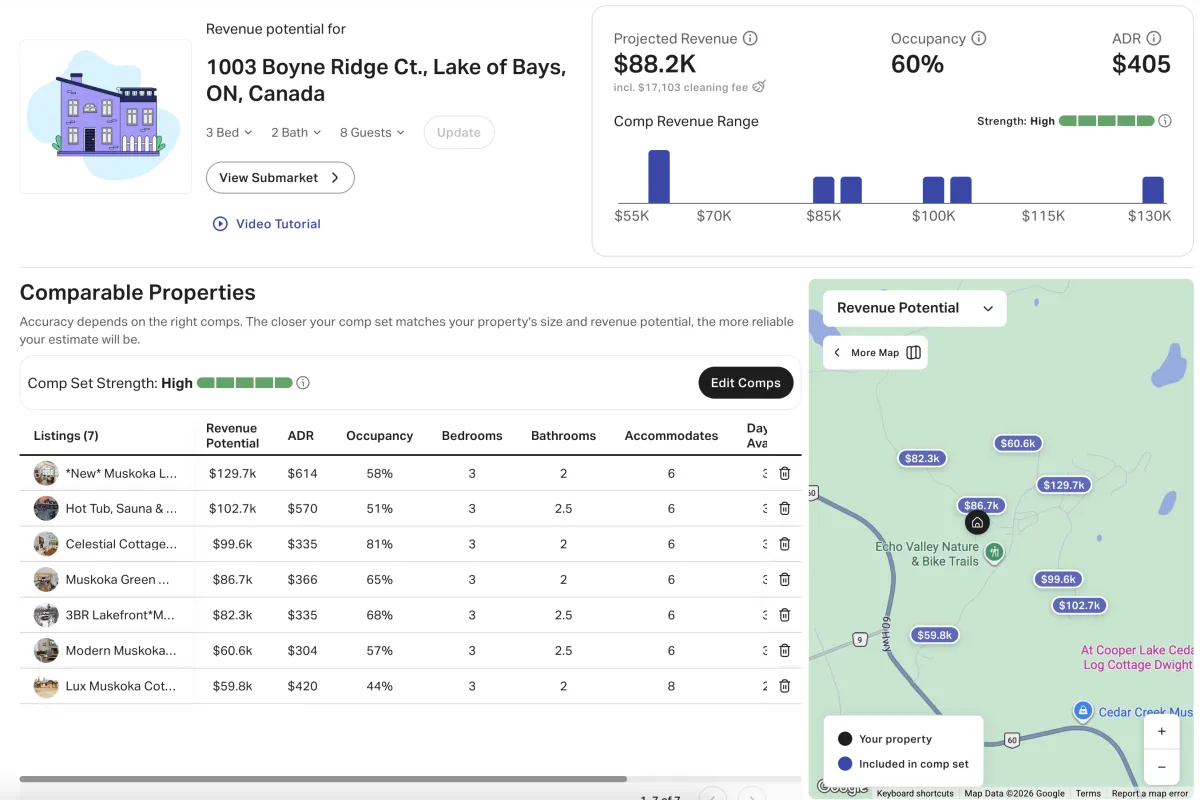Zoom in on the map
1200x800 pixels.
point(1161,731)
